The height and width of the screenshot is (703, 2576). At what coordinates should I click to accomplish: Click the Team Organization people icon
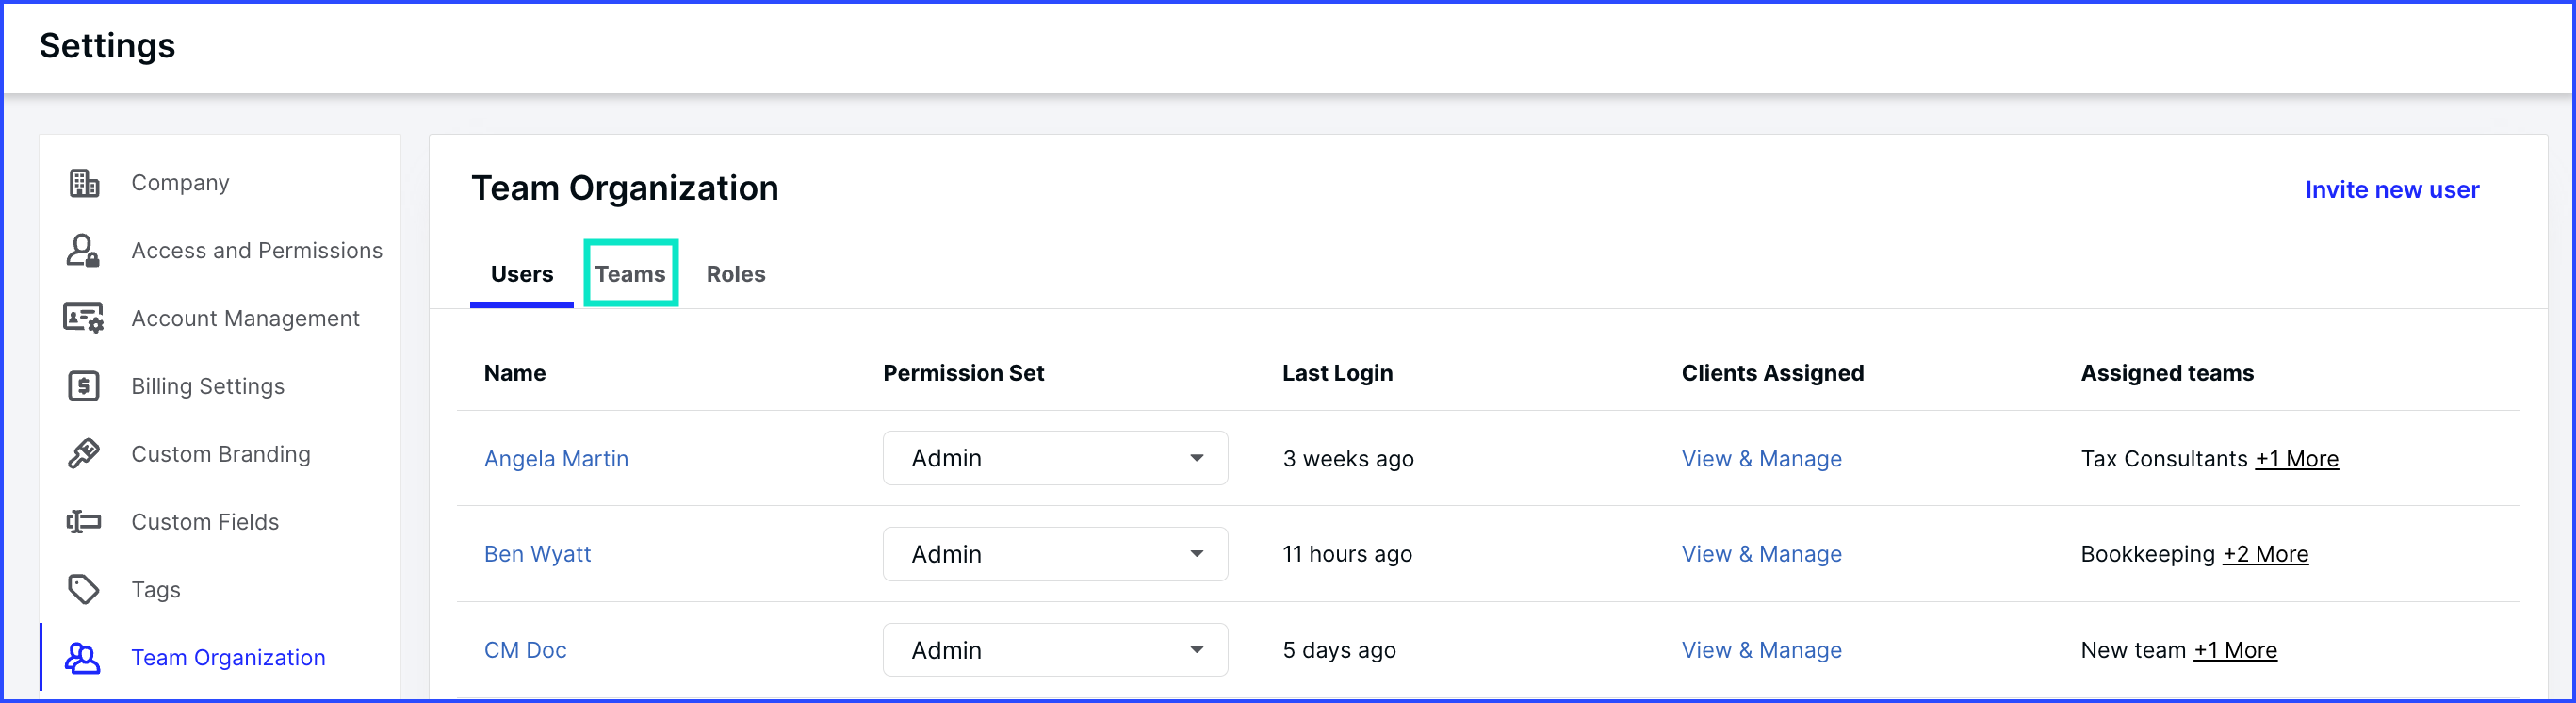pyautogui.click(x=83, y=658)
